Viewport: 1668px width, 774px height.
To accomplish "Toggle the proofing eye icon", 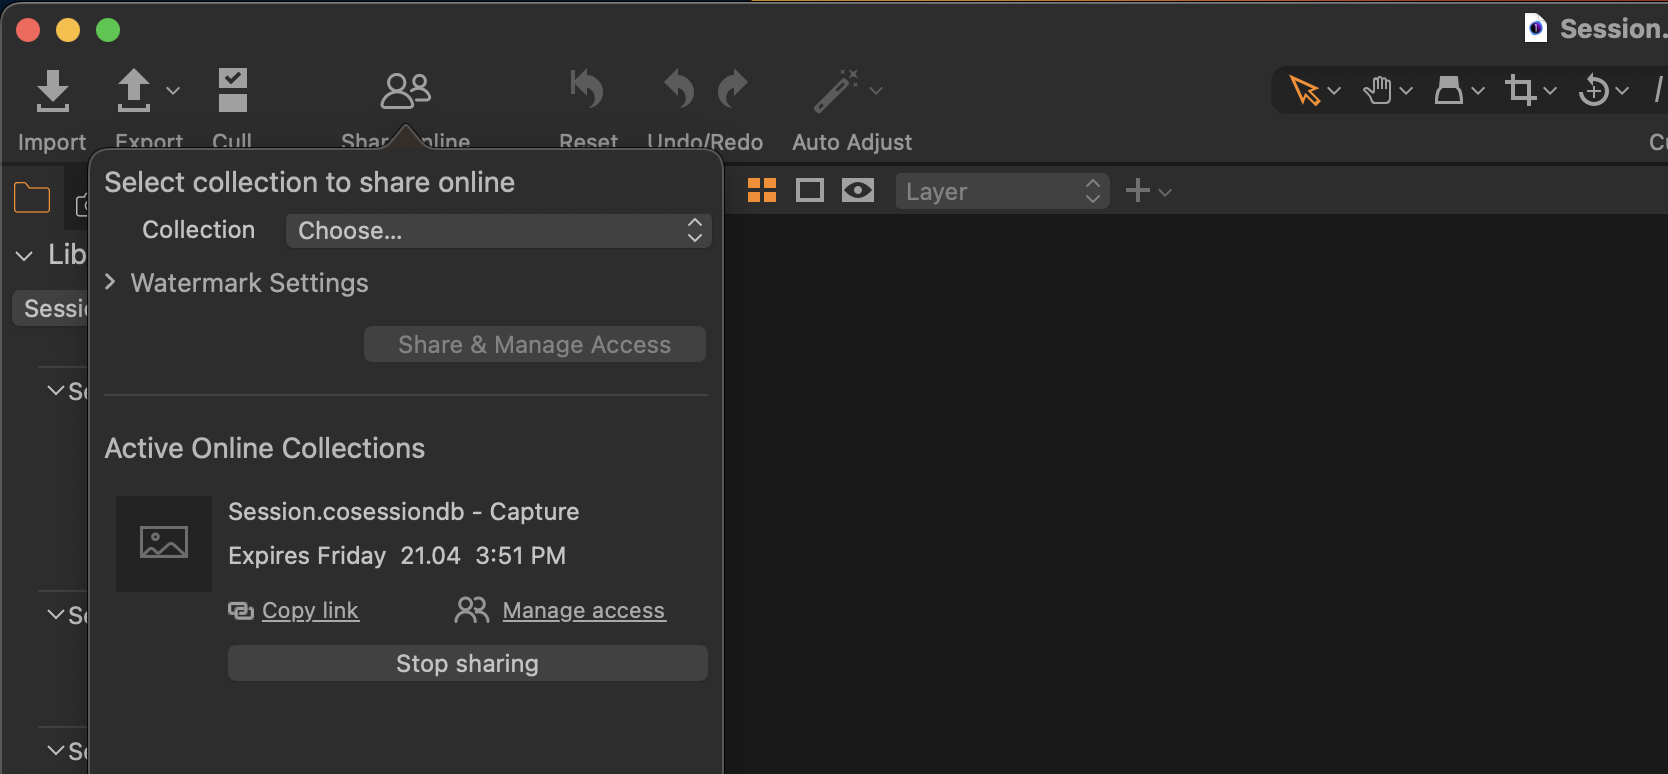I will coord(858,190).
